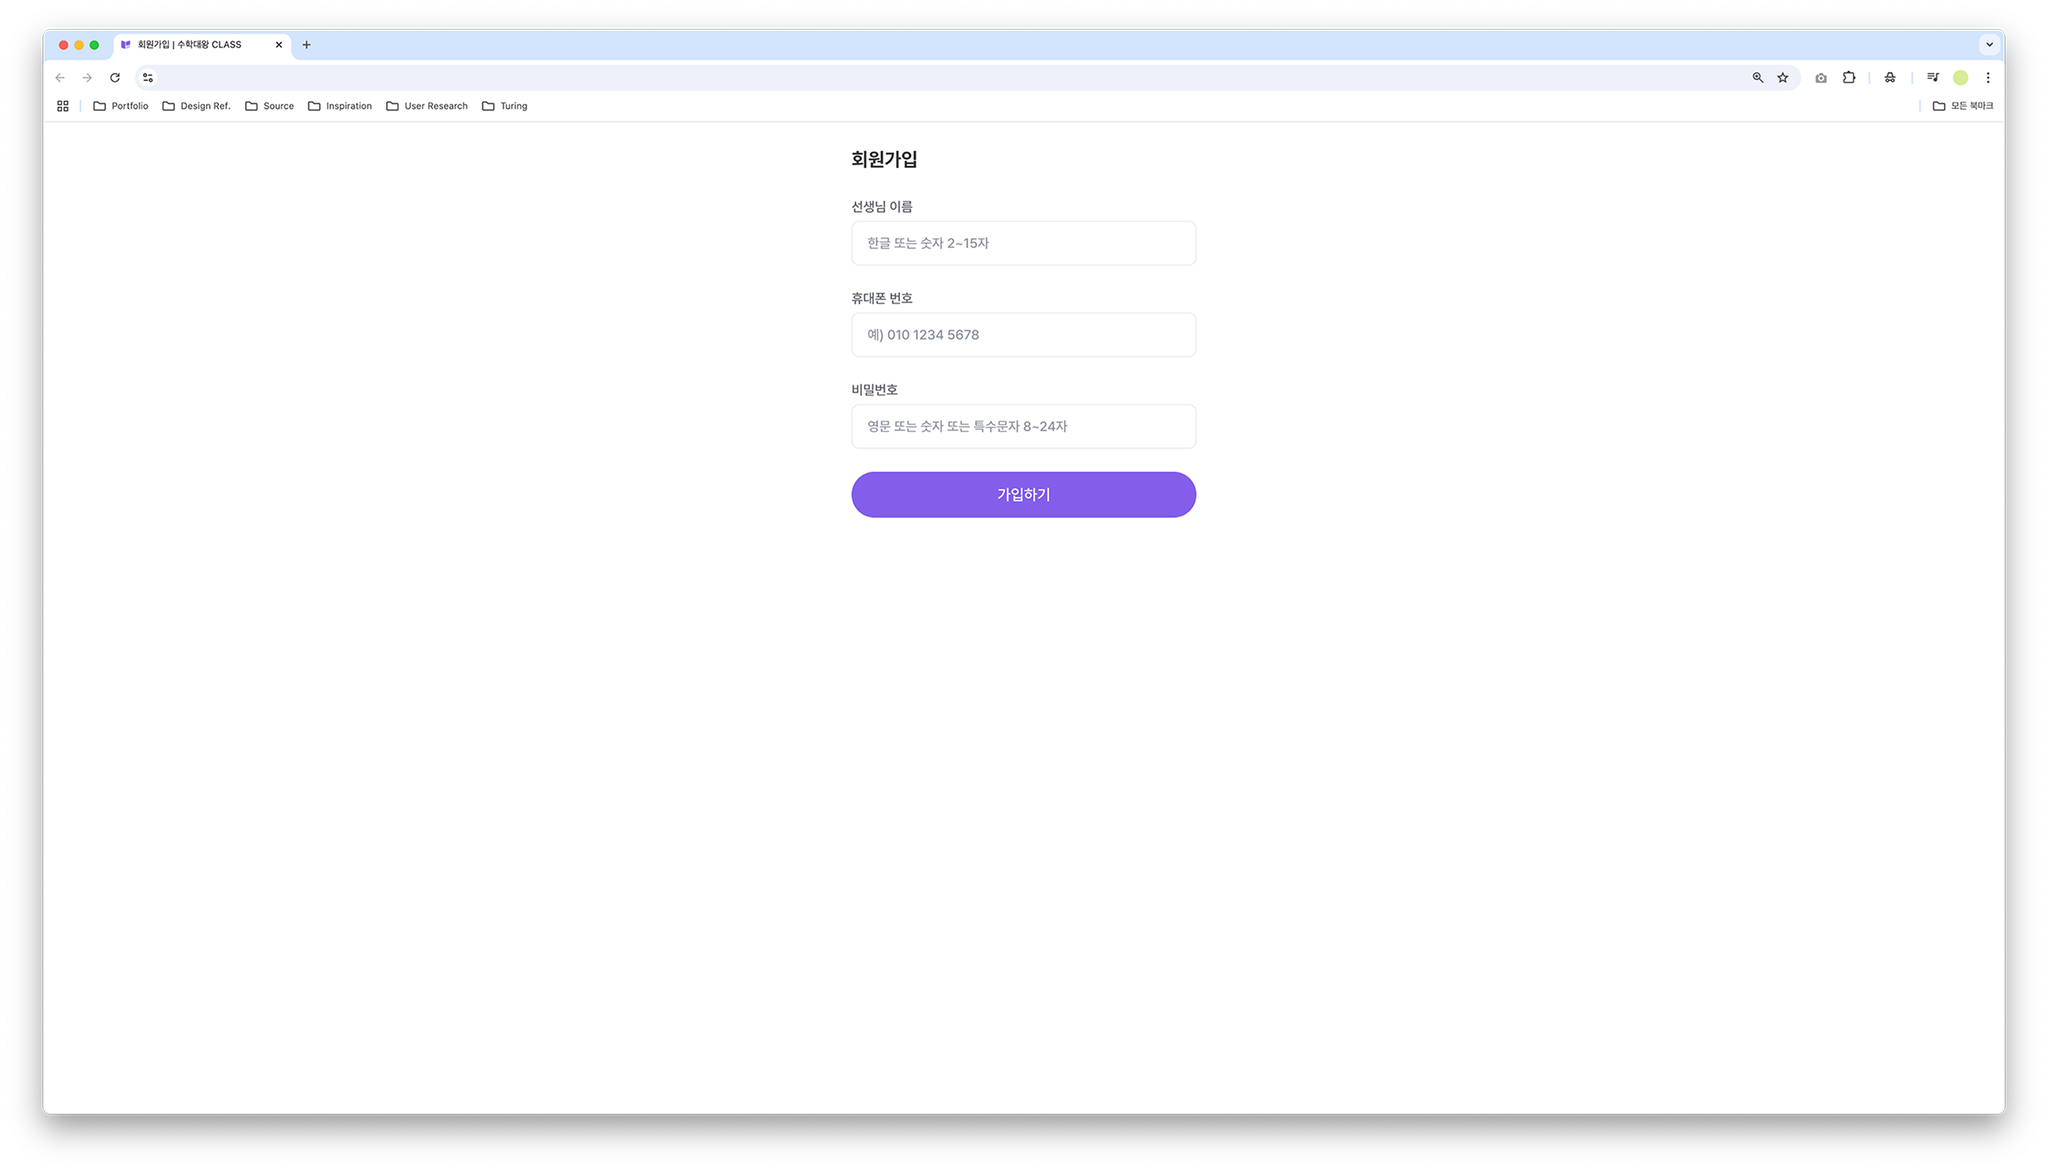Open the apps grid icon in bookmarks bar

[63, 106]
